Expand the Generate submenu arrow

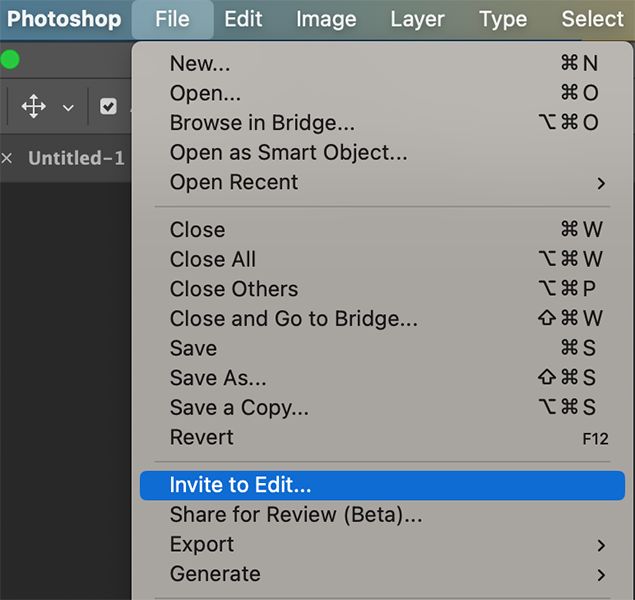tap(601, 575)
